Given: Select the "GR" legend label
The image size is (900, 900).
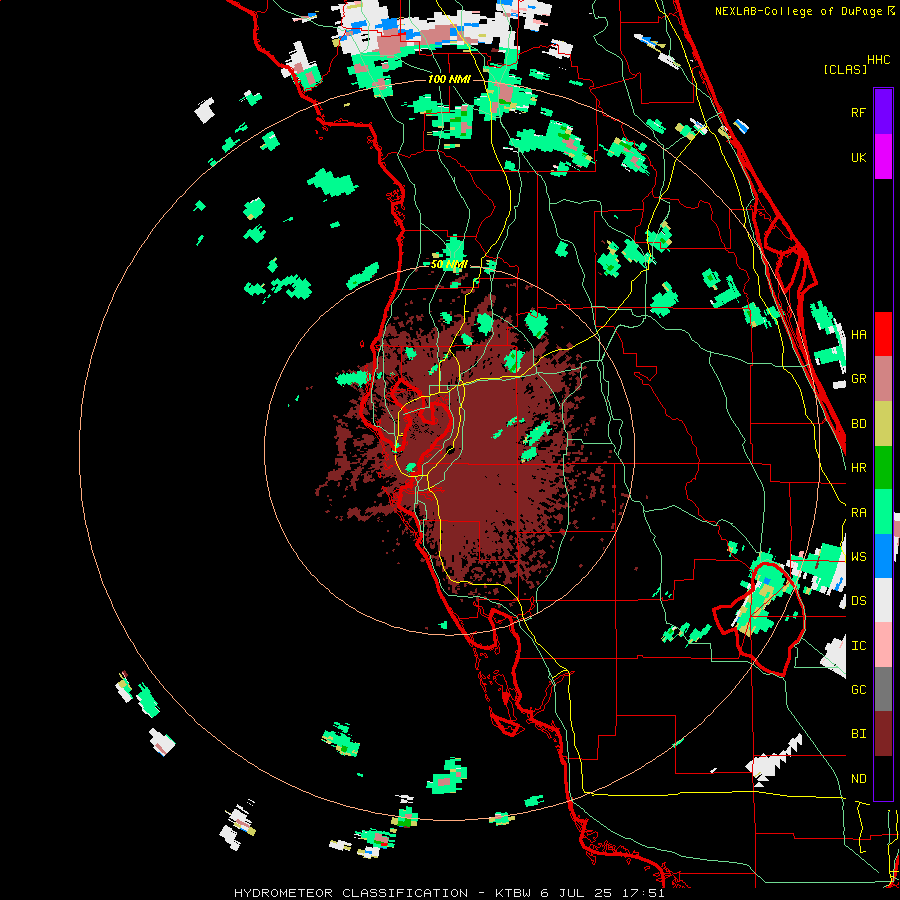Looking at the screenshot, I should click(858, 379).
